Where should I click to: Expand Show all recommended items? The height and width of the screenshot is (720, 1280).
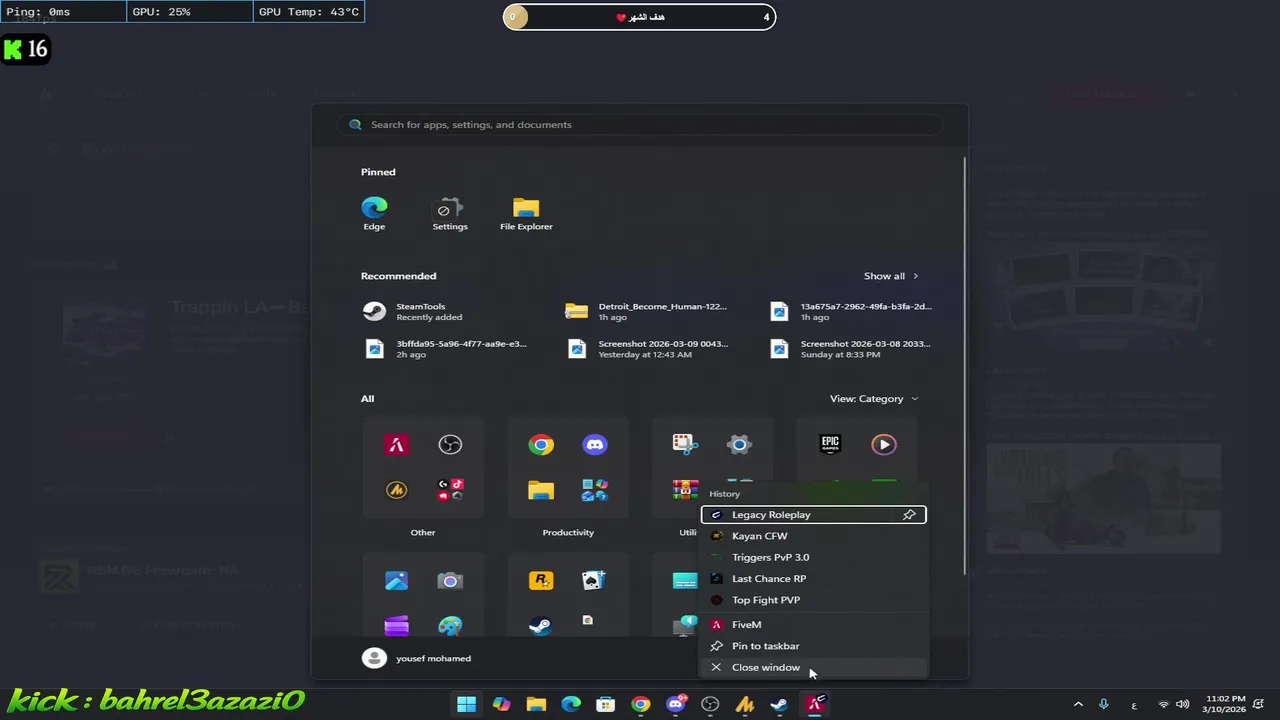click(x=891, y=276)
